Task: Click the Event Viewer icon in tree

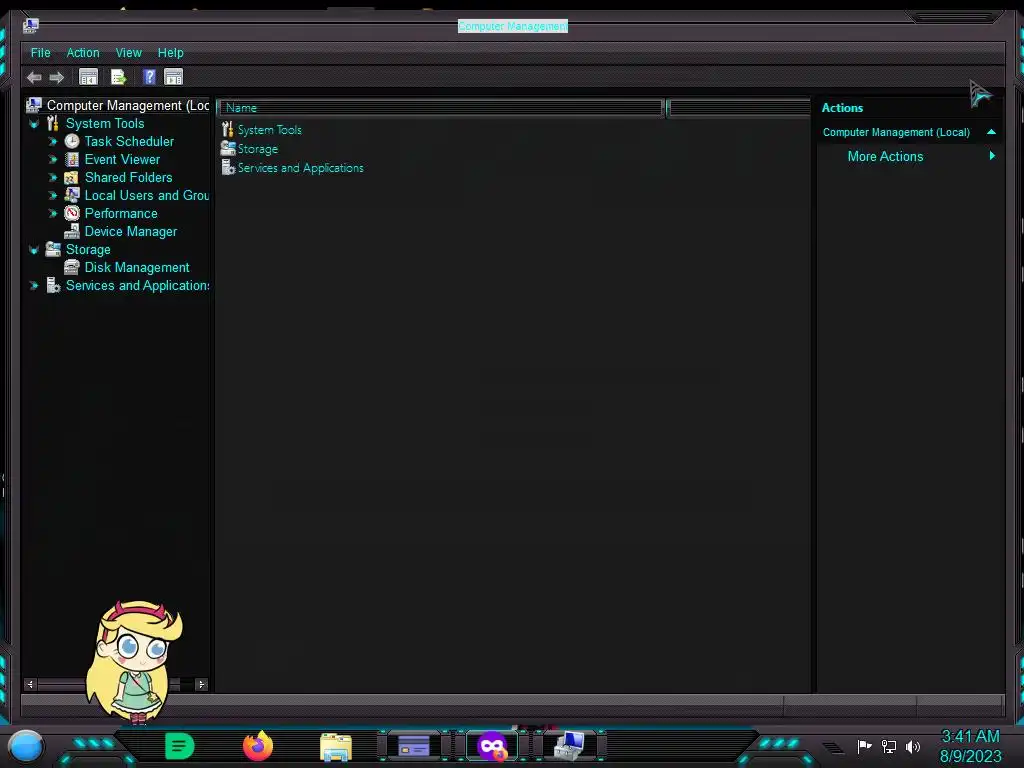Action: click(x=72, y=159)
